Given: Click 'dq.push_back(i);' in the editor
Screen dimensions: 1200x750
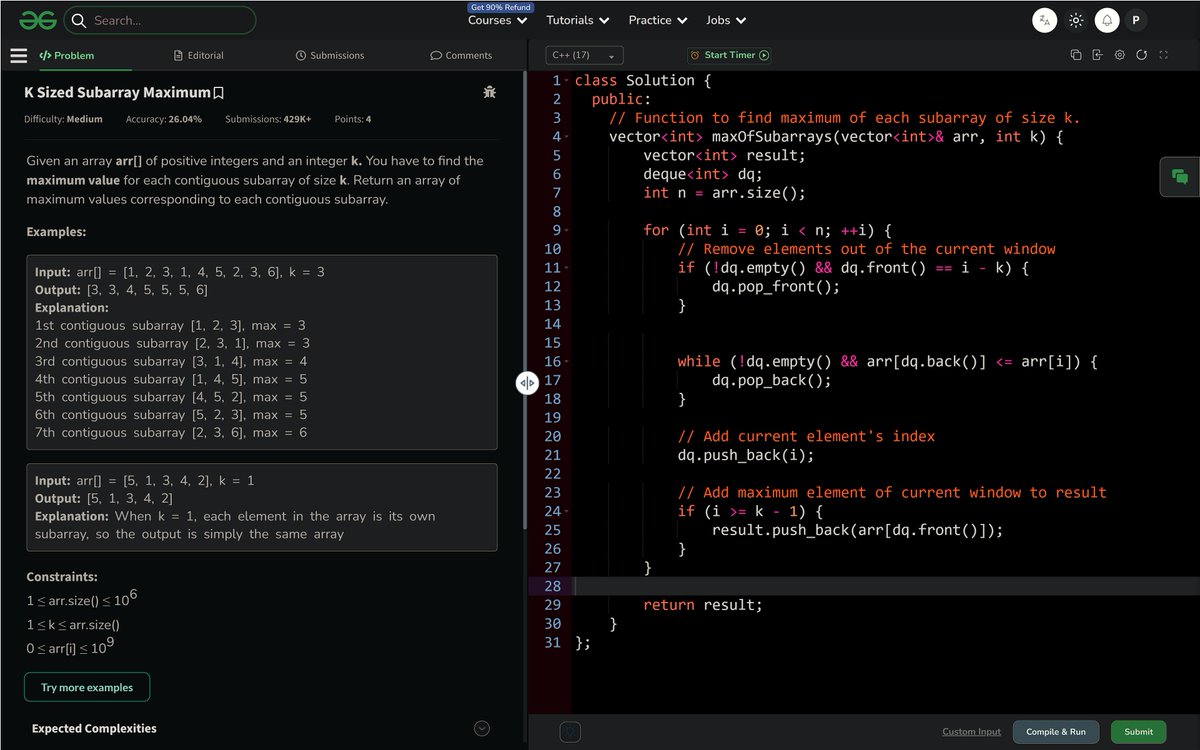Looking at the screenshot, I should tap(746, 455).
